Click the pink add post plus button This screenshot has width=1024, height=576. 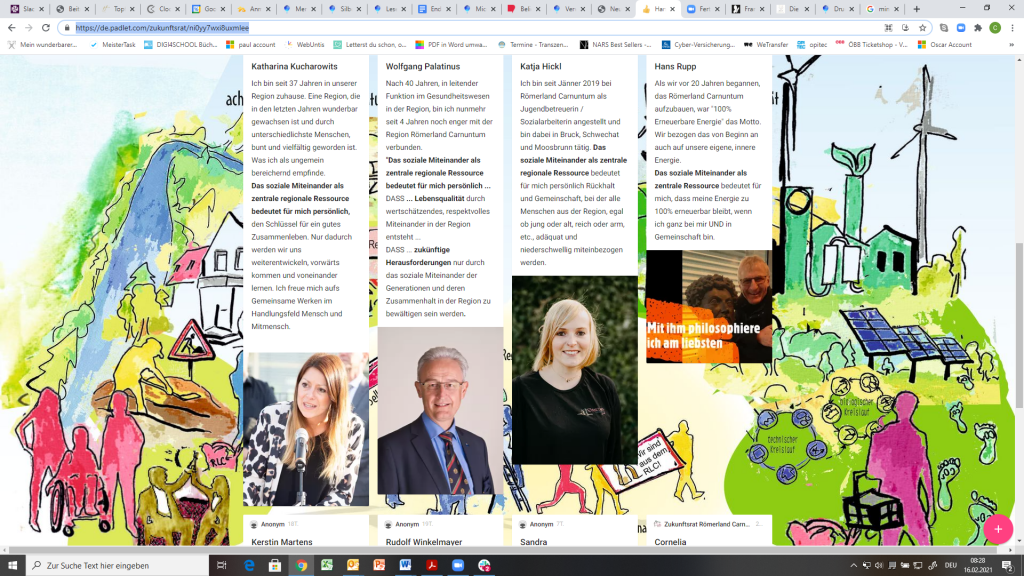click(997, 528)
